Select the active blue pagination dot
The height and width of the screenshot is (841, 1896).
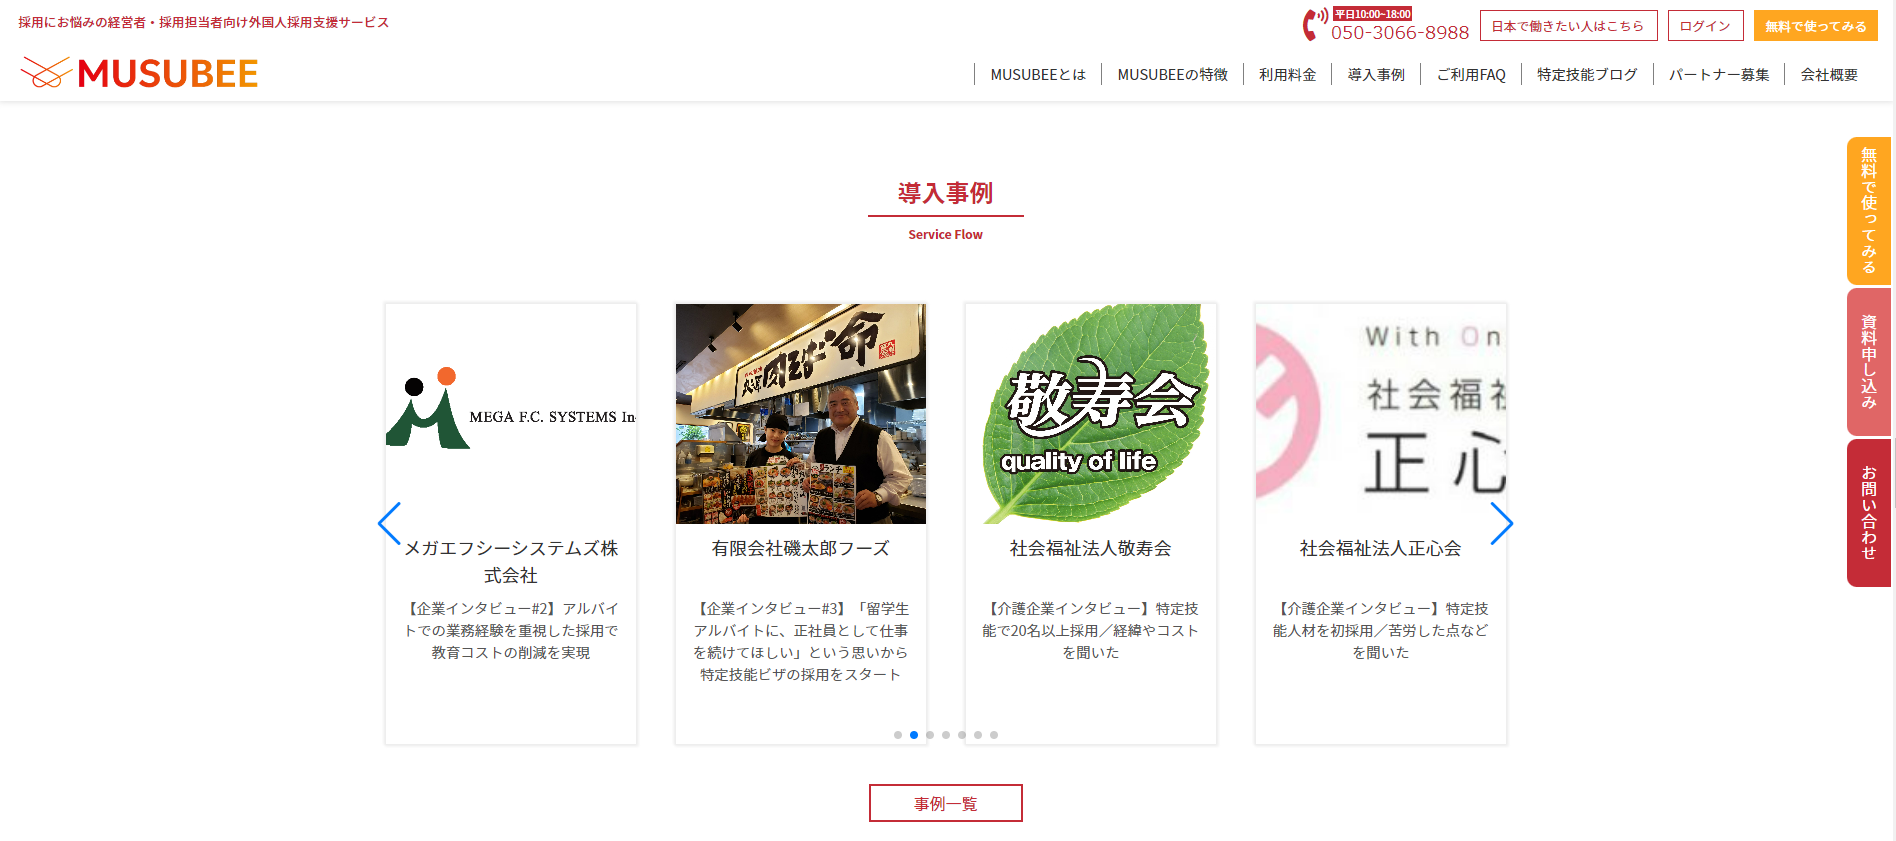pos(914,735)
